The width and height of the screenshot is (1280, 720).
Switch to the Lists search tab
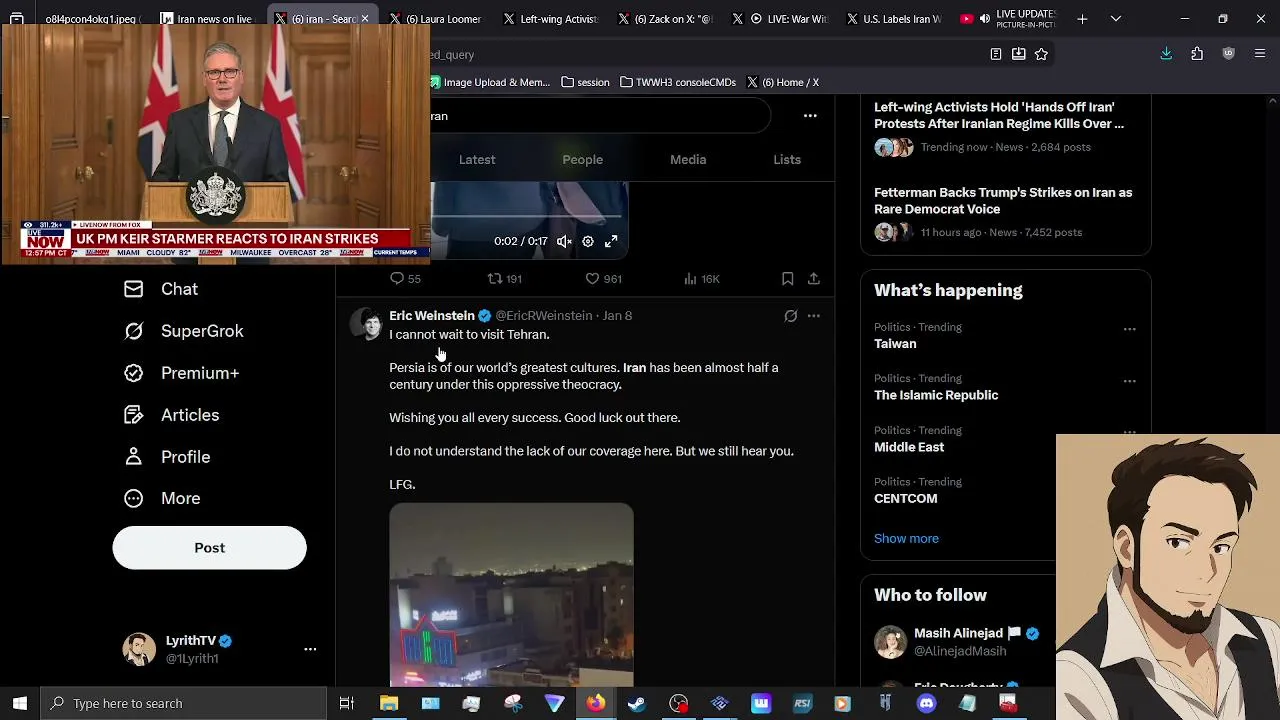pos(787,160)
